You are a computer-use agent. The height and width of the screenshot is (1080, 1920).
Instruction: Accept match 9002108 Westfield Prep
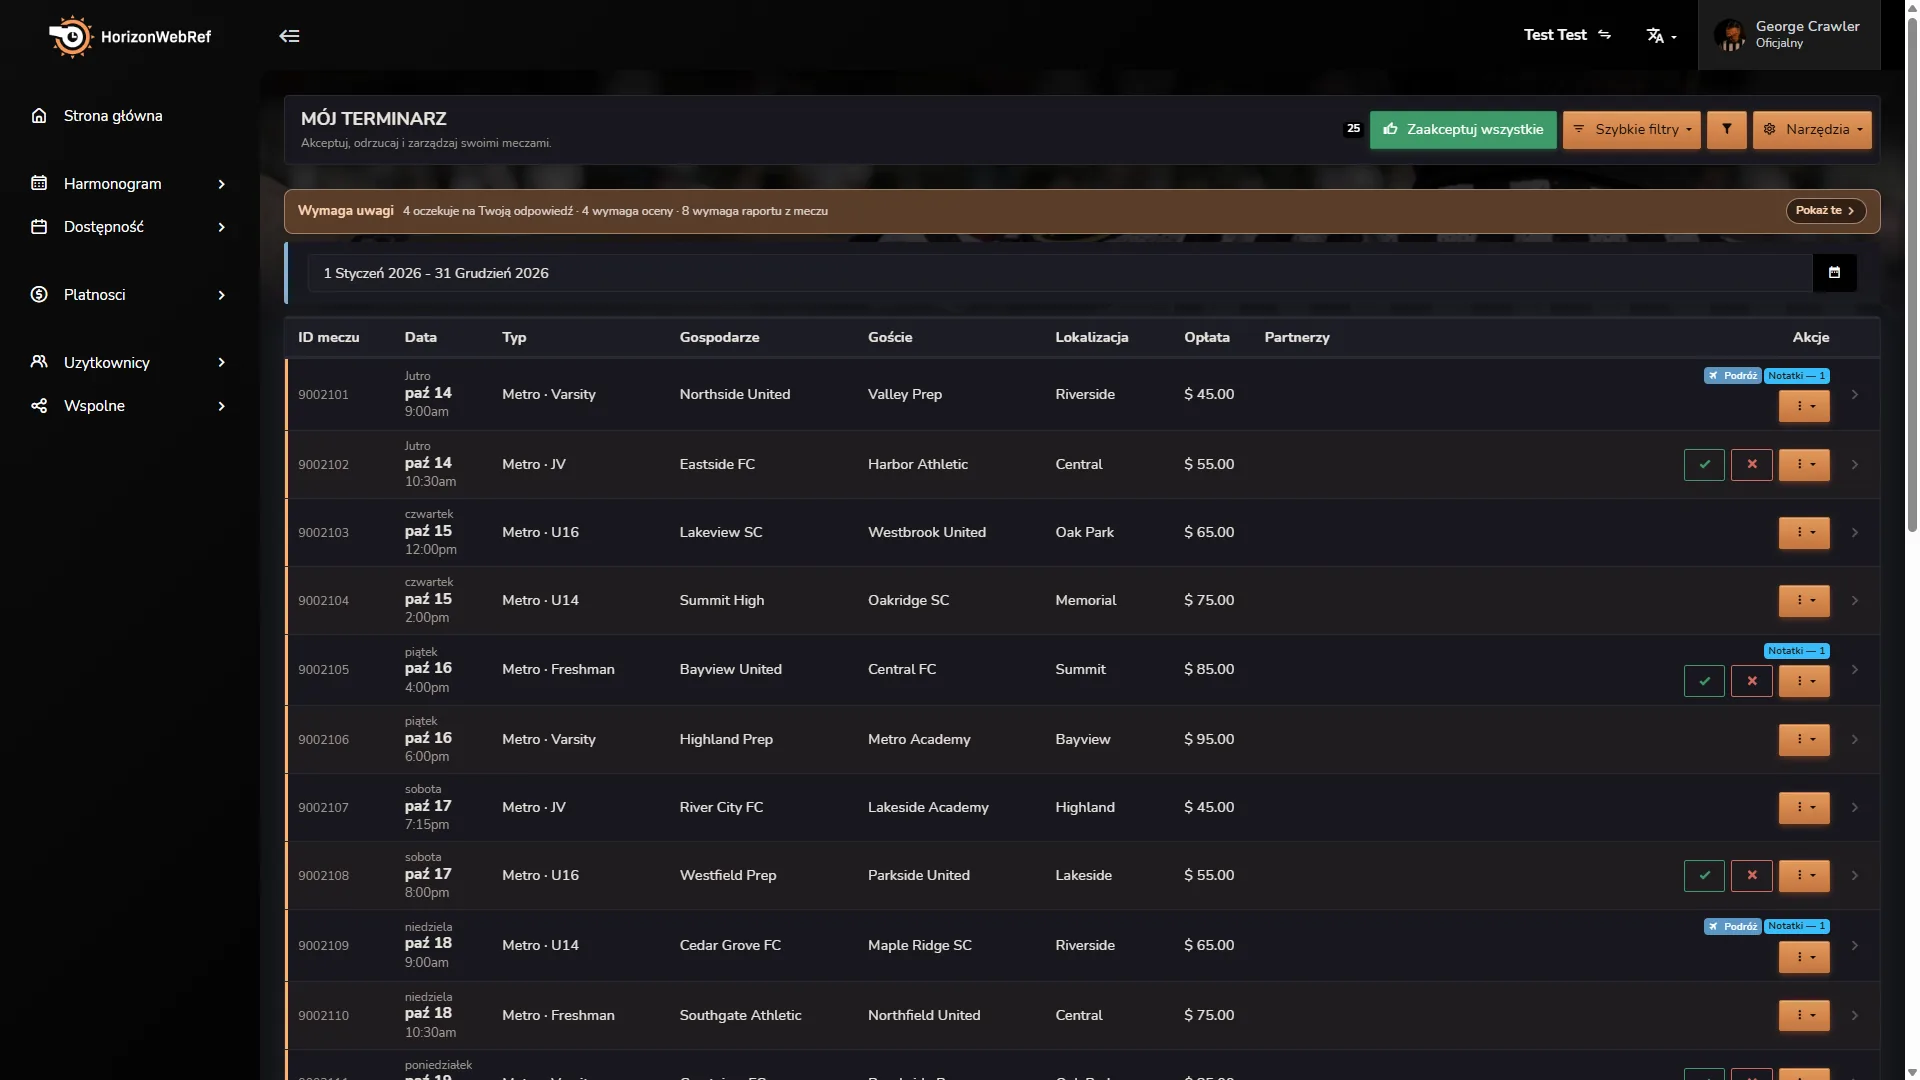pos(1704,876)
